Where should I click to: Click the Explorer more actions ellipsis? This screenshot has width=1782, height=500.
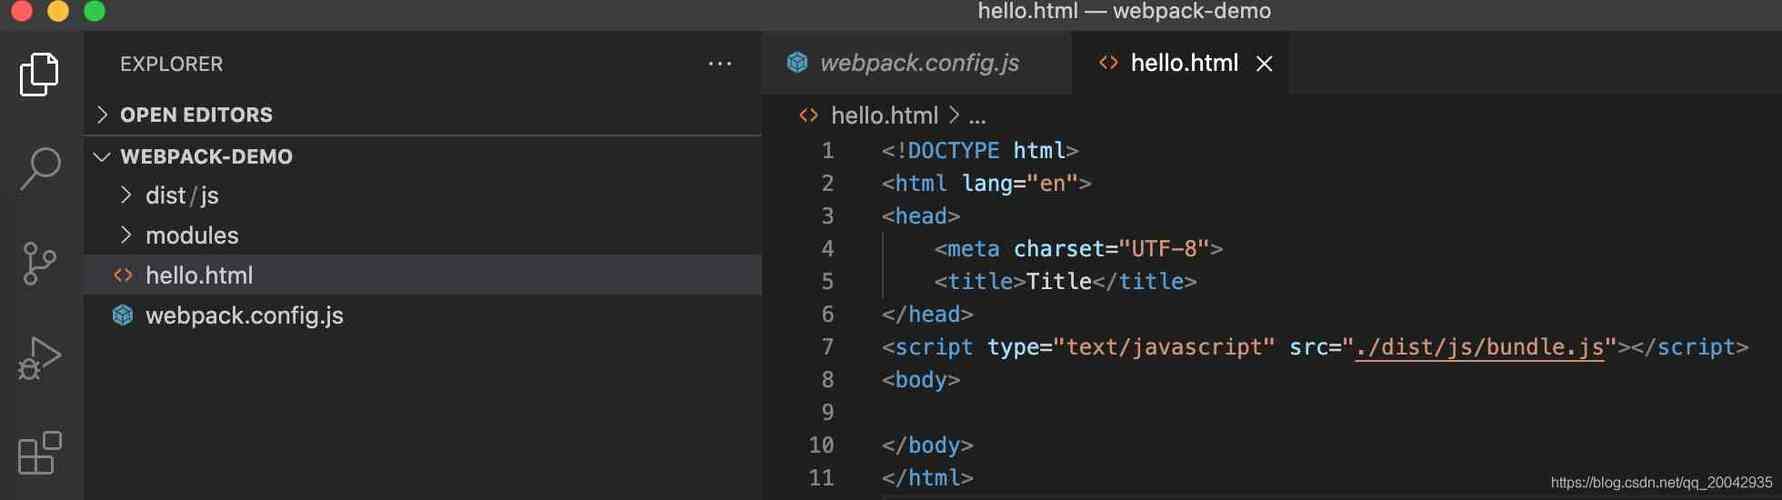720,64
